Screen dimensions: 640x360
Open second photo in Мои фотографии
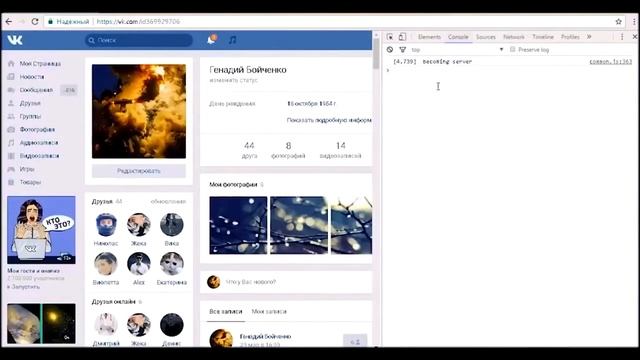299,225
